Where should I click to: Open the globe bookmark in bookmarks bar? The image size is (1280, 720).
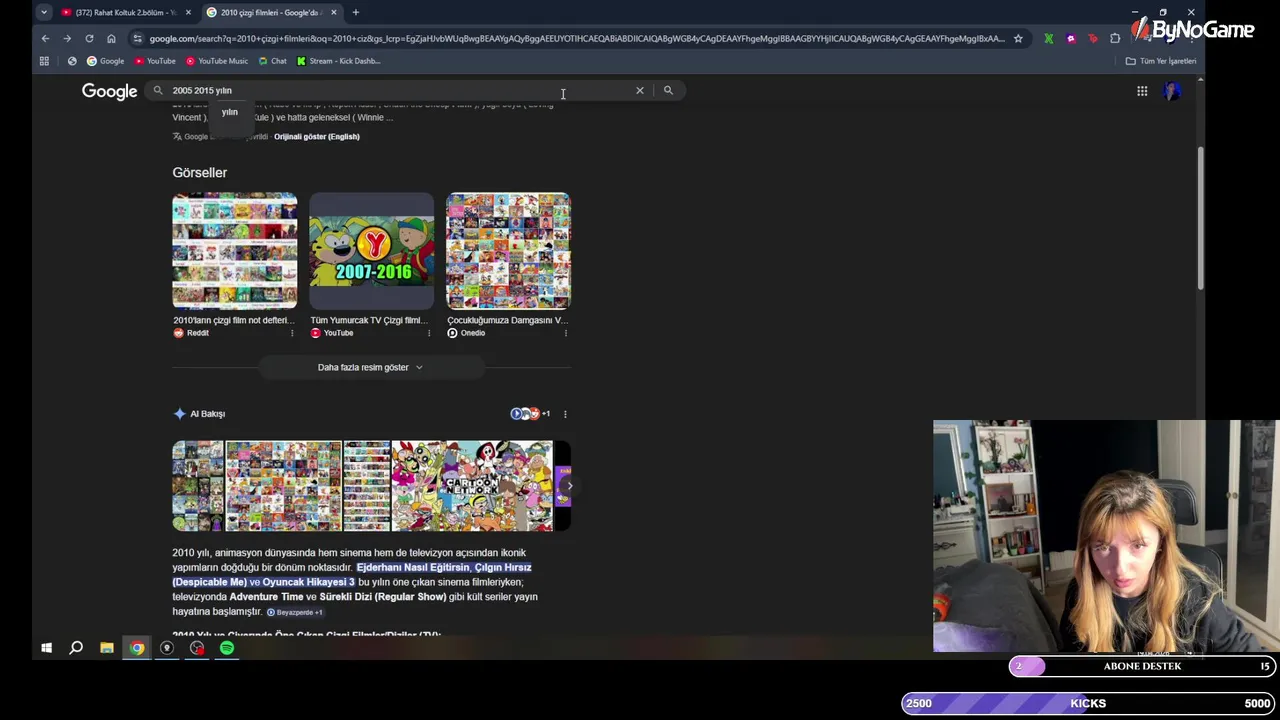pyautogui.click(x=72, y=61)
